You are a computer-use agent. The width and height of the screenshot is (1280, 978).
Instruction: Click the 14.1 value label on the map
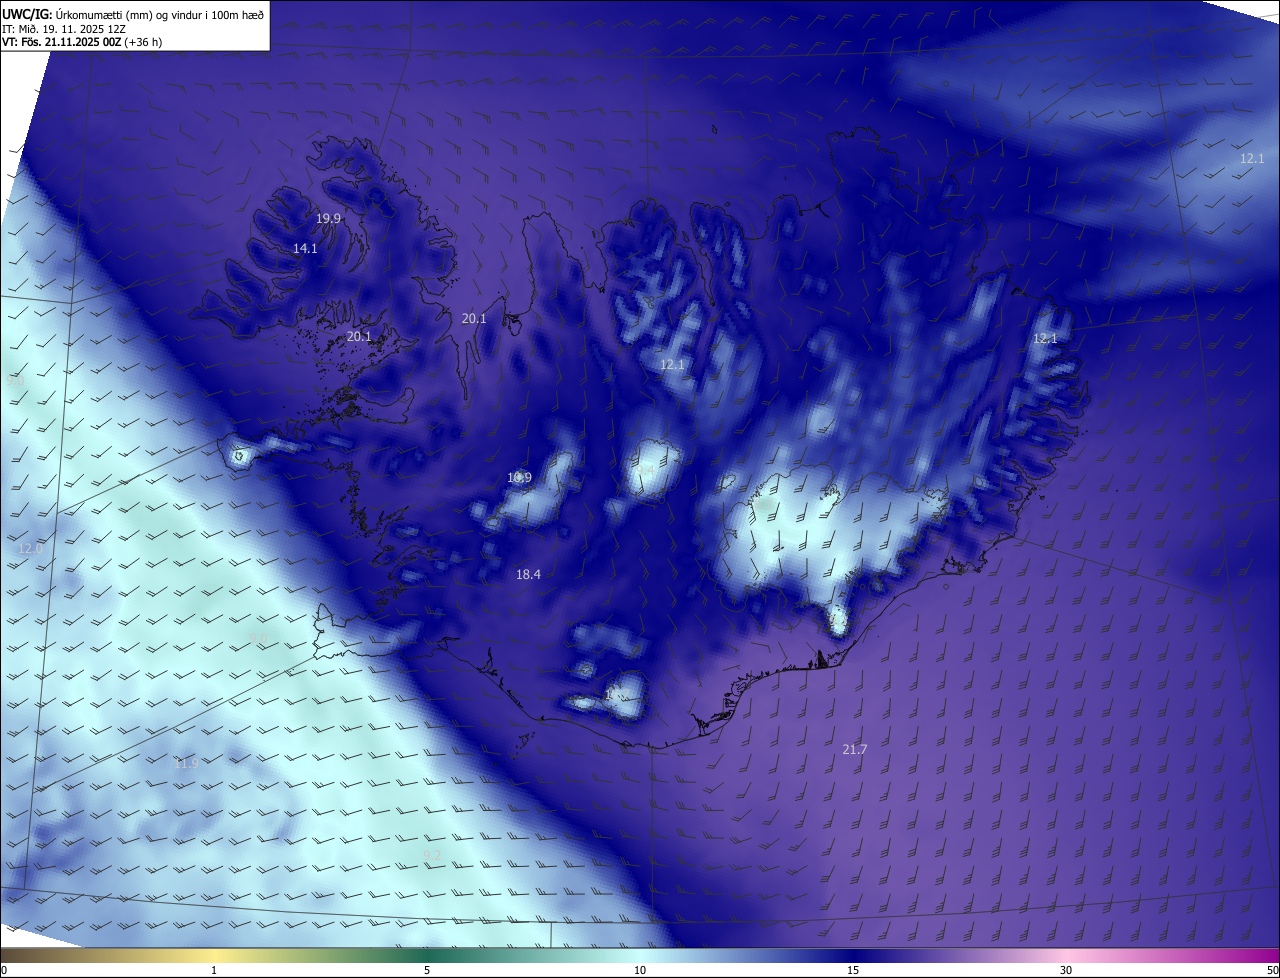(x=305, y=248)
